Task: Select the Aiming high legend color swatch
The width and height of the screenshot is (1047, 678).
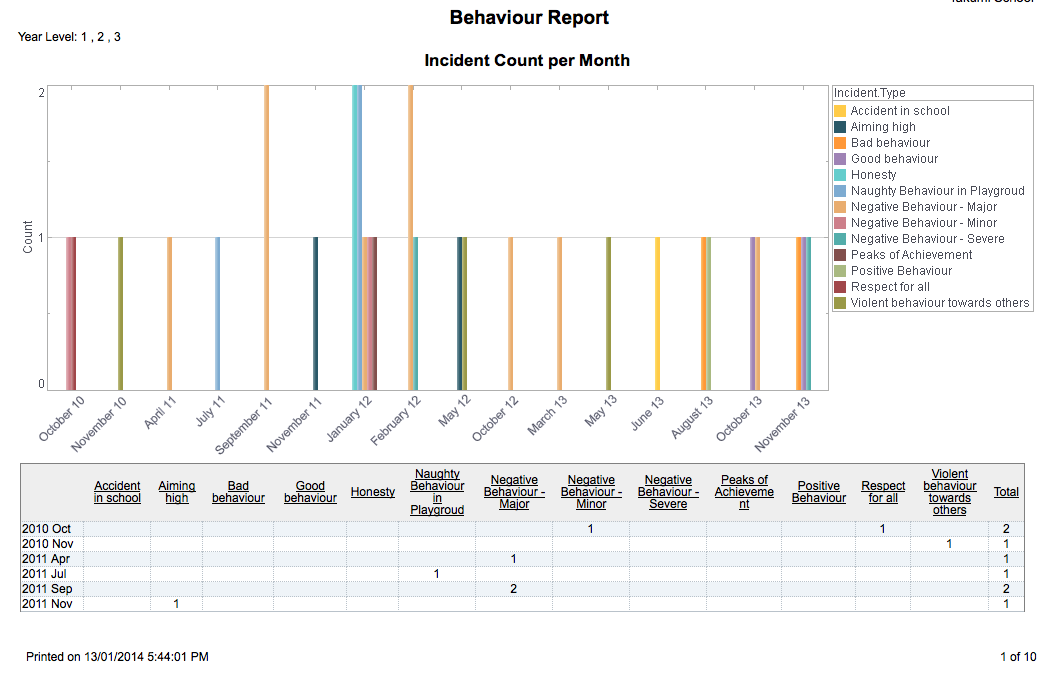Action: coord(840,127)
